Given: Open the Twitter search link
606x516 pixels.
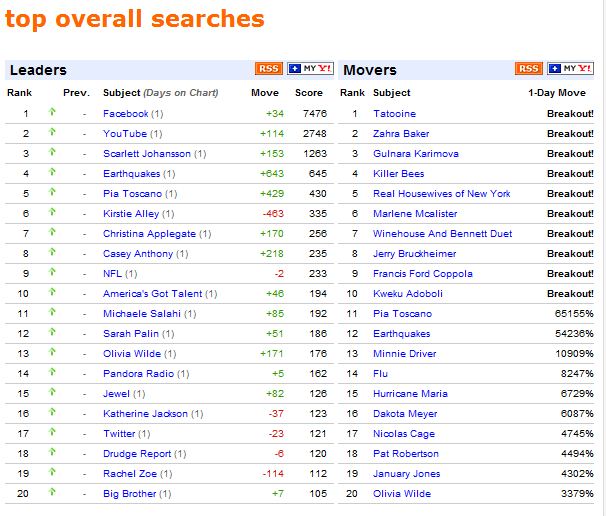Looking at the screenshot, I should tap(119, 434).
